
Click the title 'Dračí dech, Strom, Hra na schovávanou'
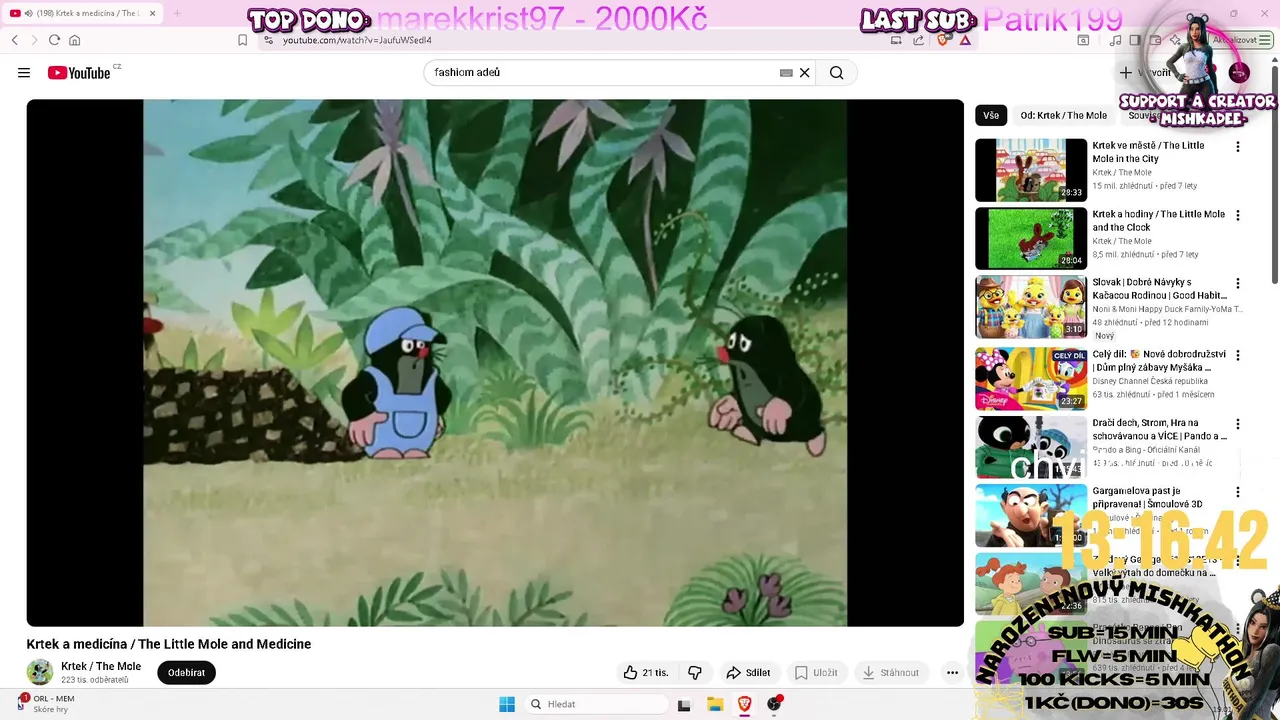pyautogui.click(x=1159, y=430)
